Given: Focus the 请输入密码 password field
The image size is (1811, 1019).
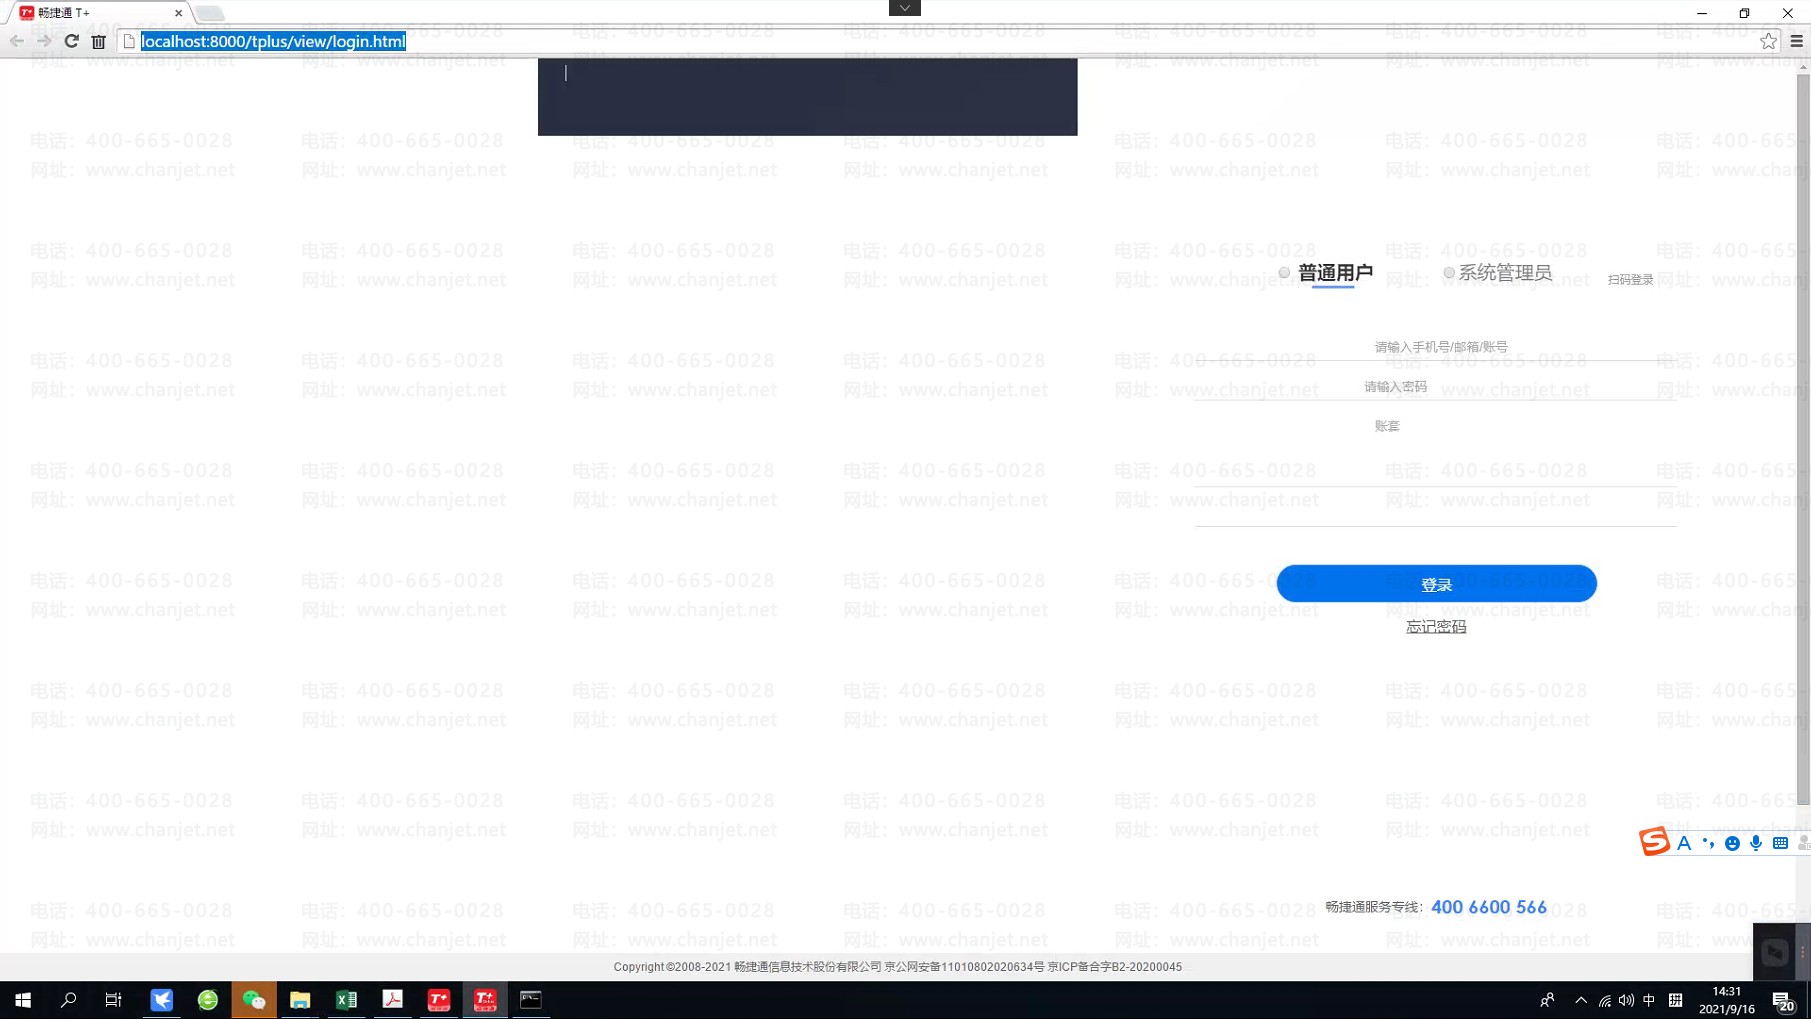Looking at the screenshot, I should coord(1436,387).
